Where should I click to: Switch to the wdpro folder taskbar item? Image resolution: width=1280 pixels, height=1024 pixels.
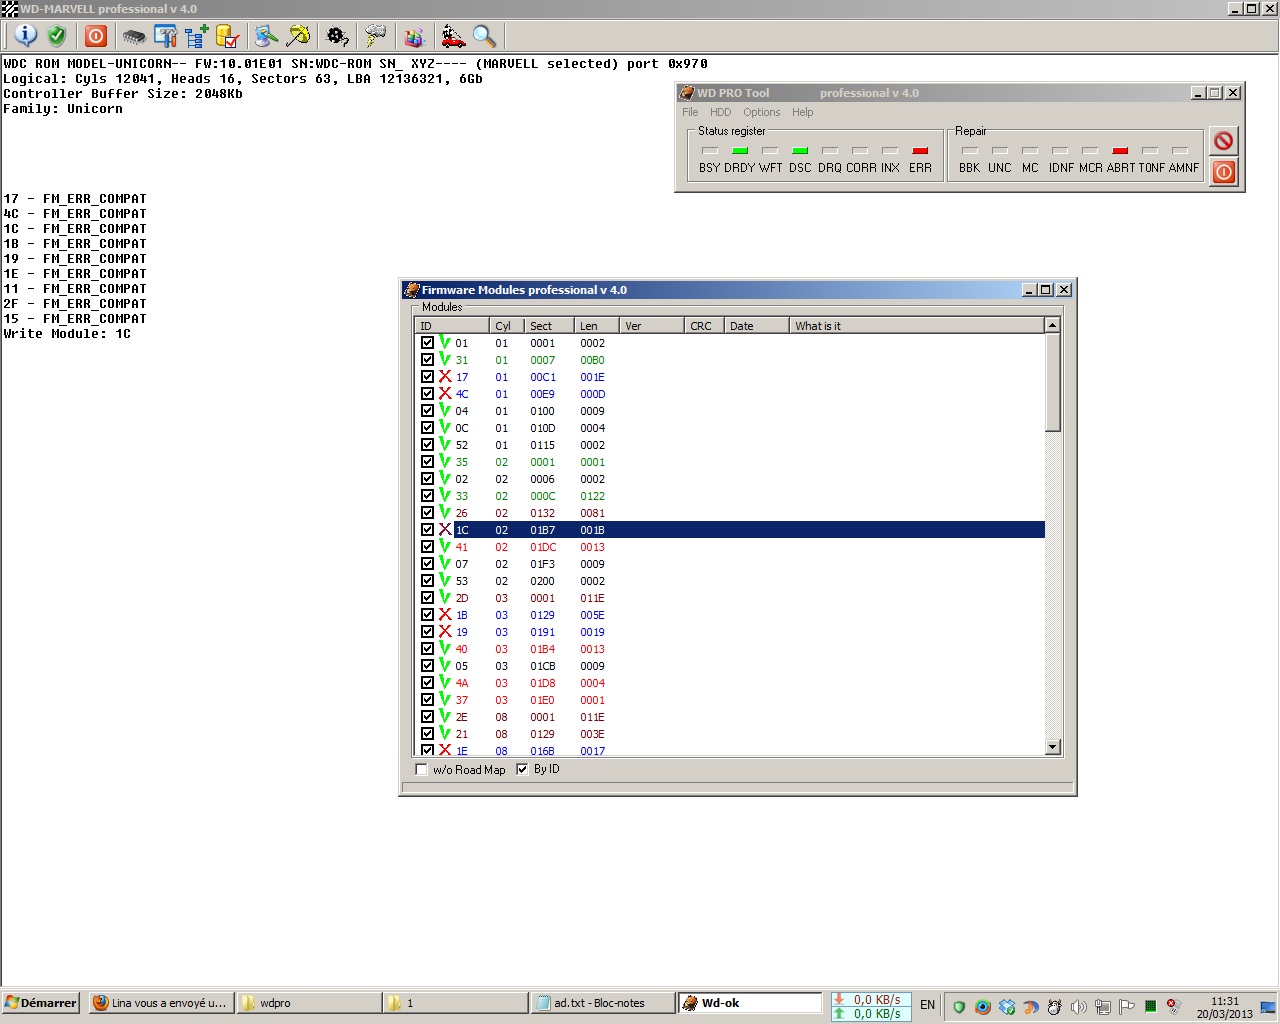pyautogui.click(x=310, y=1003)
